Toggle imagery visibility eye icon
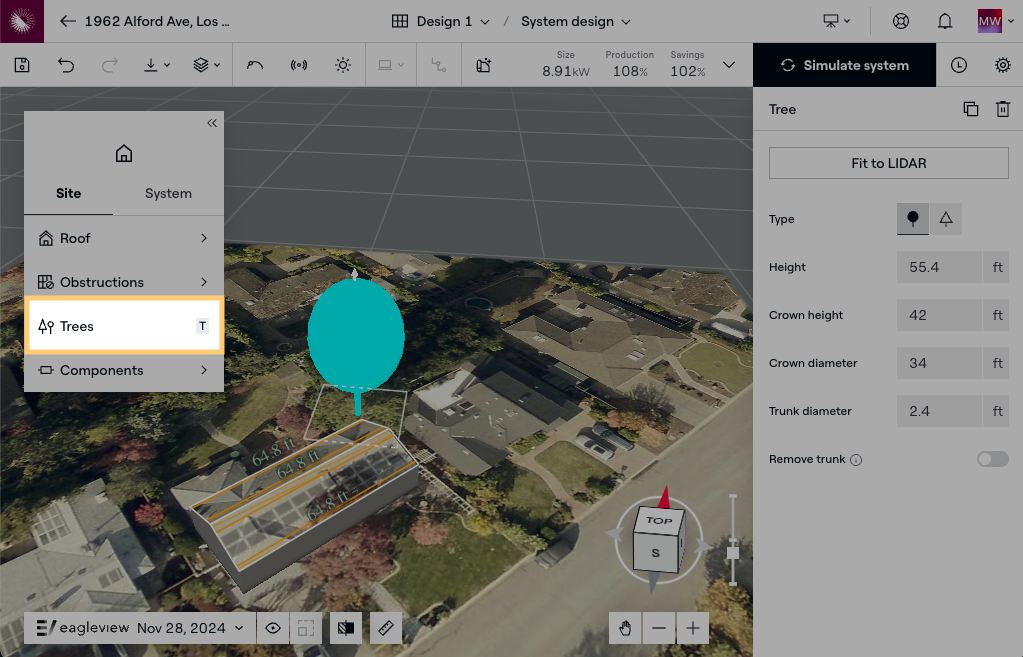Image resolution: width=1023 pixels, height=657 pixels. [x=272, y=628]
